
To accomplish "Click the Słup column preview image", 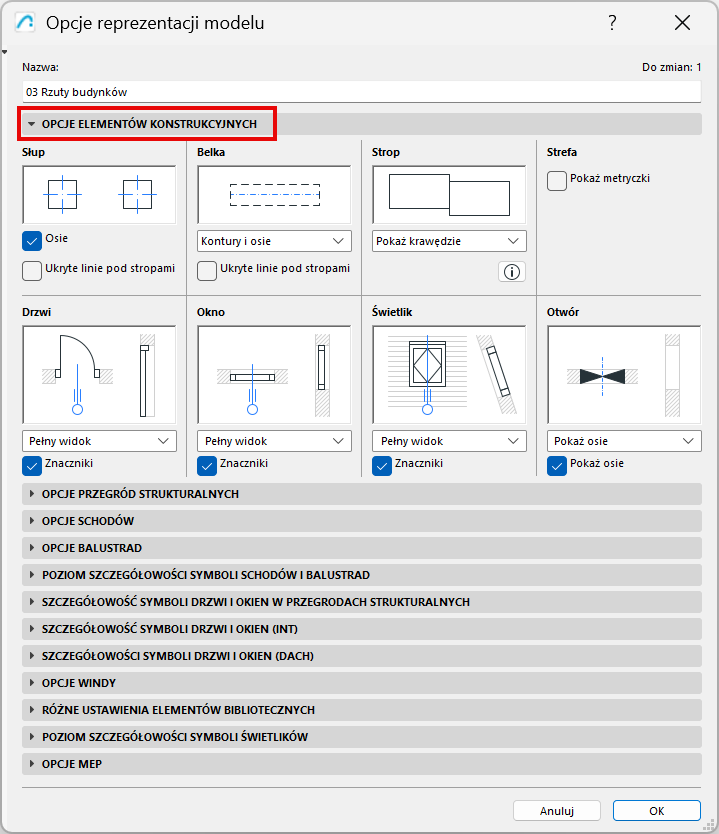I will 99,195.
